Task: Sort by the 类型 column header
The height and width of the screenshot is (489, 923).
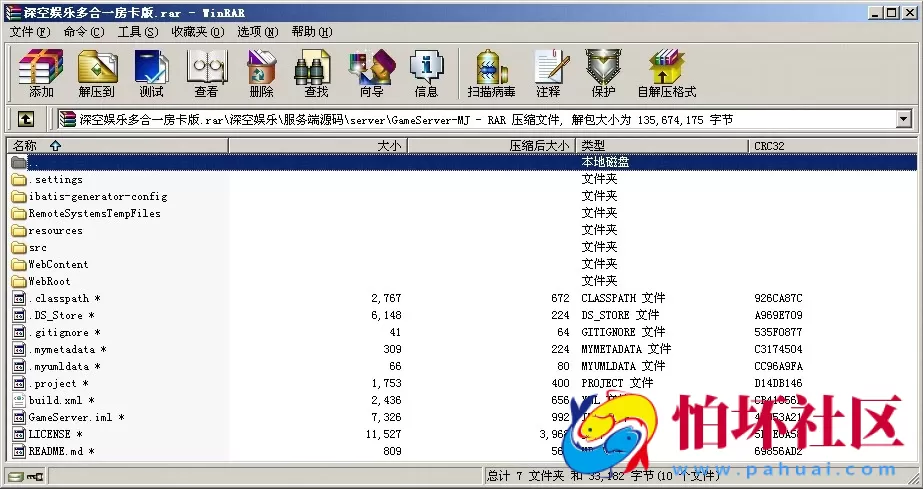Action: click(661, 145)
